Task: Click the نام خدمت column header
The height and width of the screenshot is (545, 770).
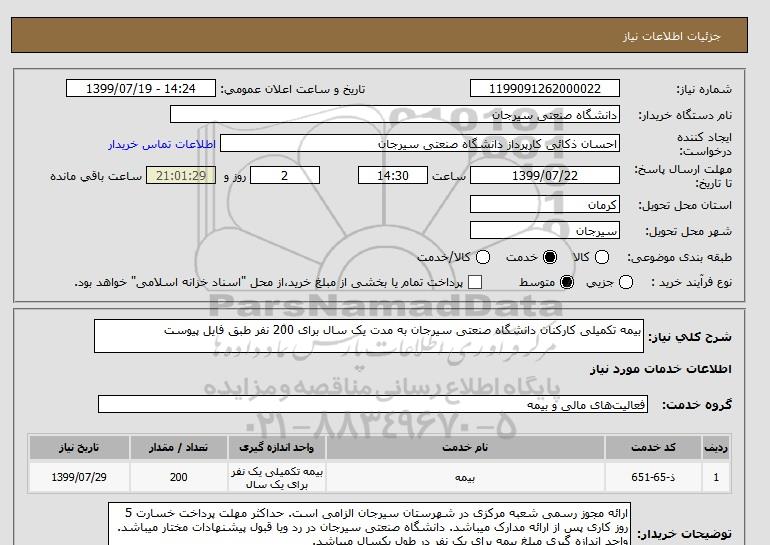Action: coord(465,447)
